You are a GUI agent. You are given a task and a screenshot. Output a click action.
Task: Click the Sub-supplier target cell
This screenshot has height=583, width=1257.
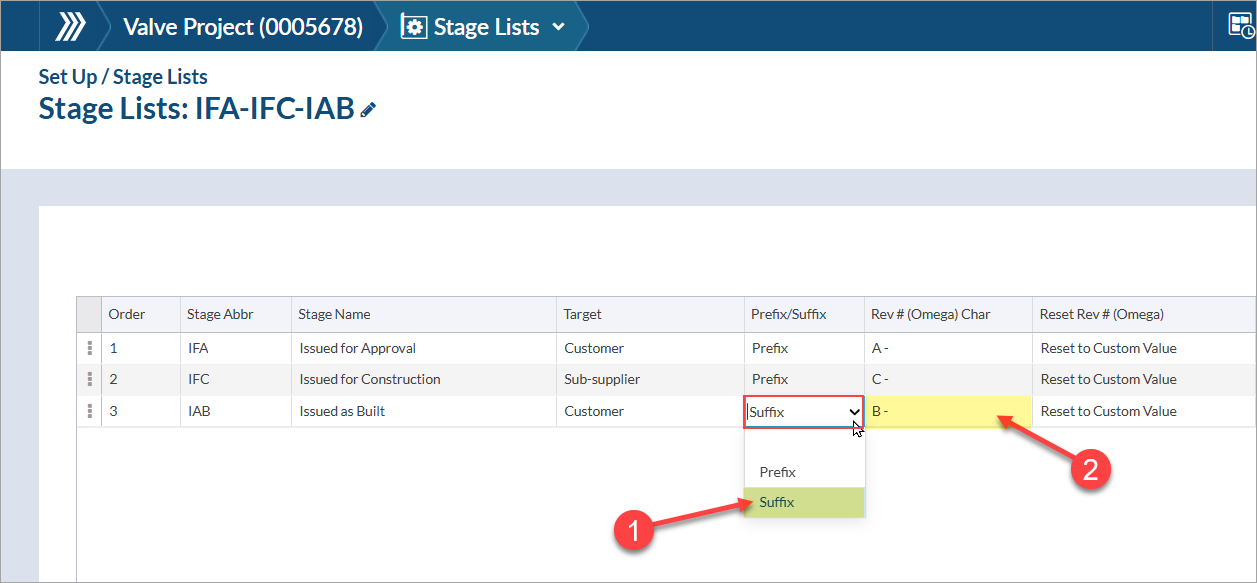click(602, 379)
